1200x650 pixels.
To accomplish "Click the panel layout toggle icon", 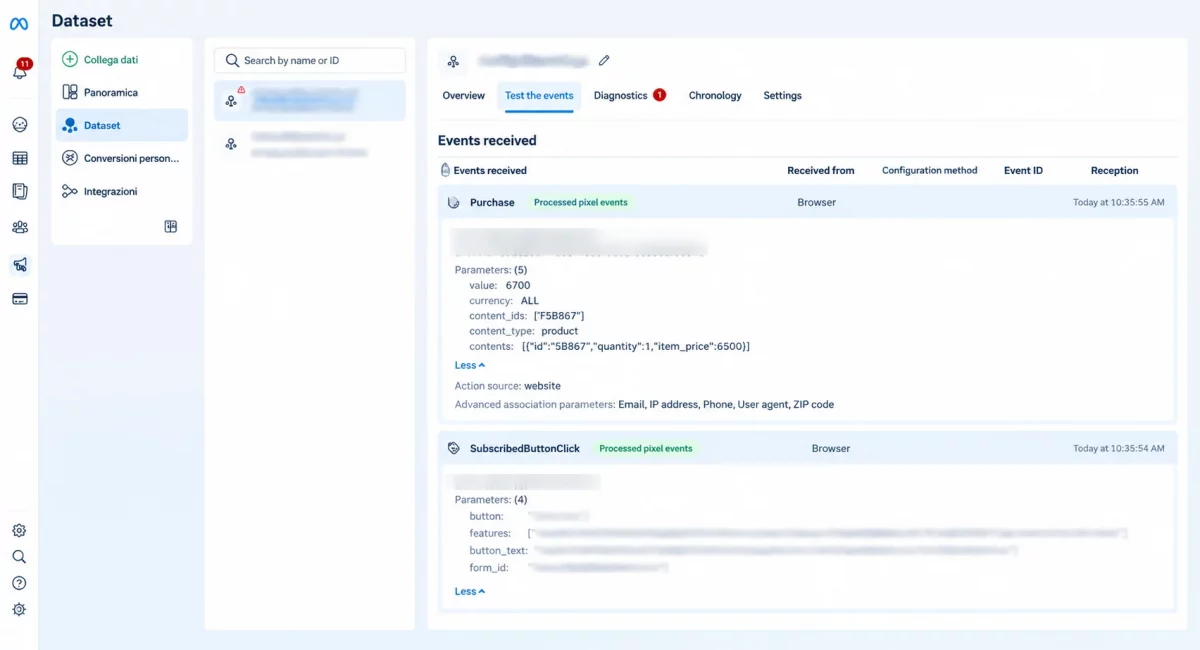I will click(x=171, y=227).
